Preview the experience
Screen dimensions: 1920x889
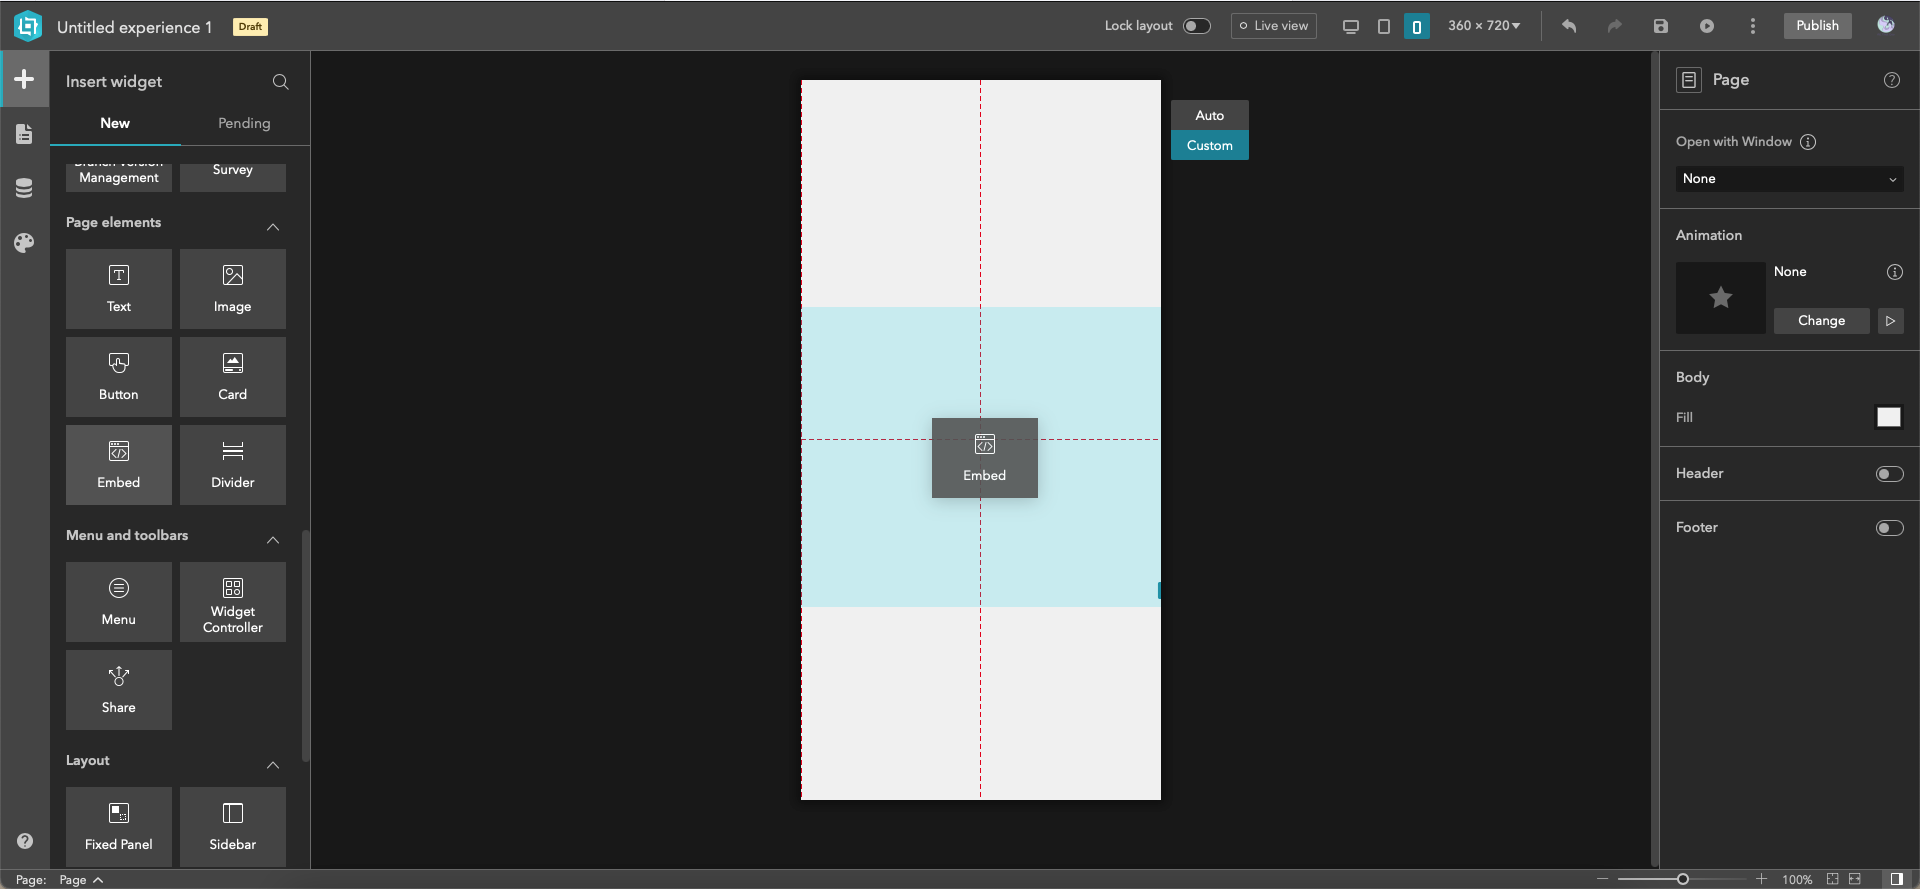[1707, 26]
